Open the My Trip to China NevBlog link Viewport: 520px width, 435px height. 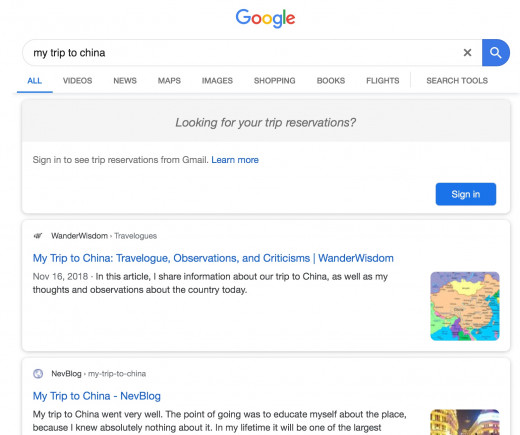[x=97, y=396]
